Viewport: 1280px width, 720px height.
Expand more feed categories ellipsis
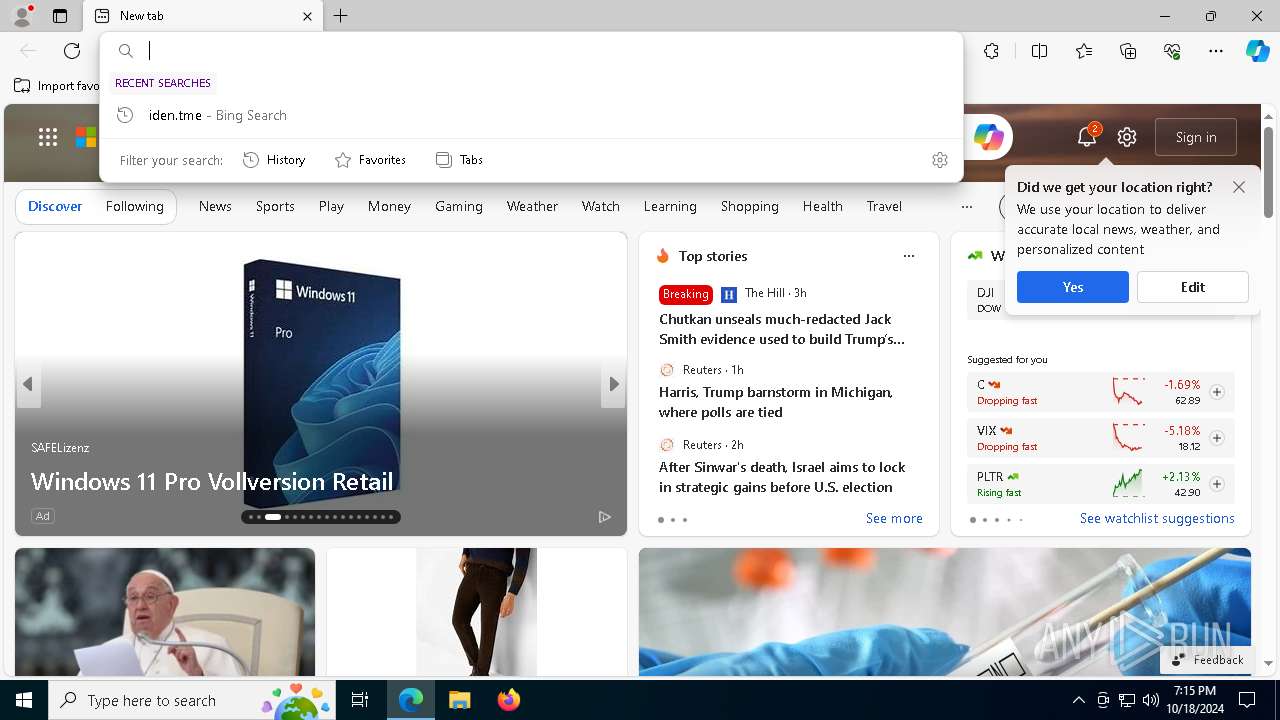click(966, 207)
